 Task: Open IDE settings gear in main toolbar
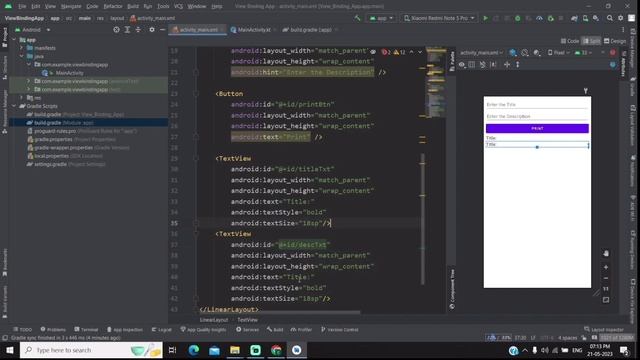point(620,18)
